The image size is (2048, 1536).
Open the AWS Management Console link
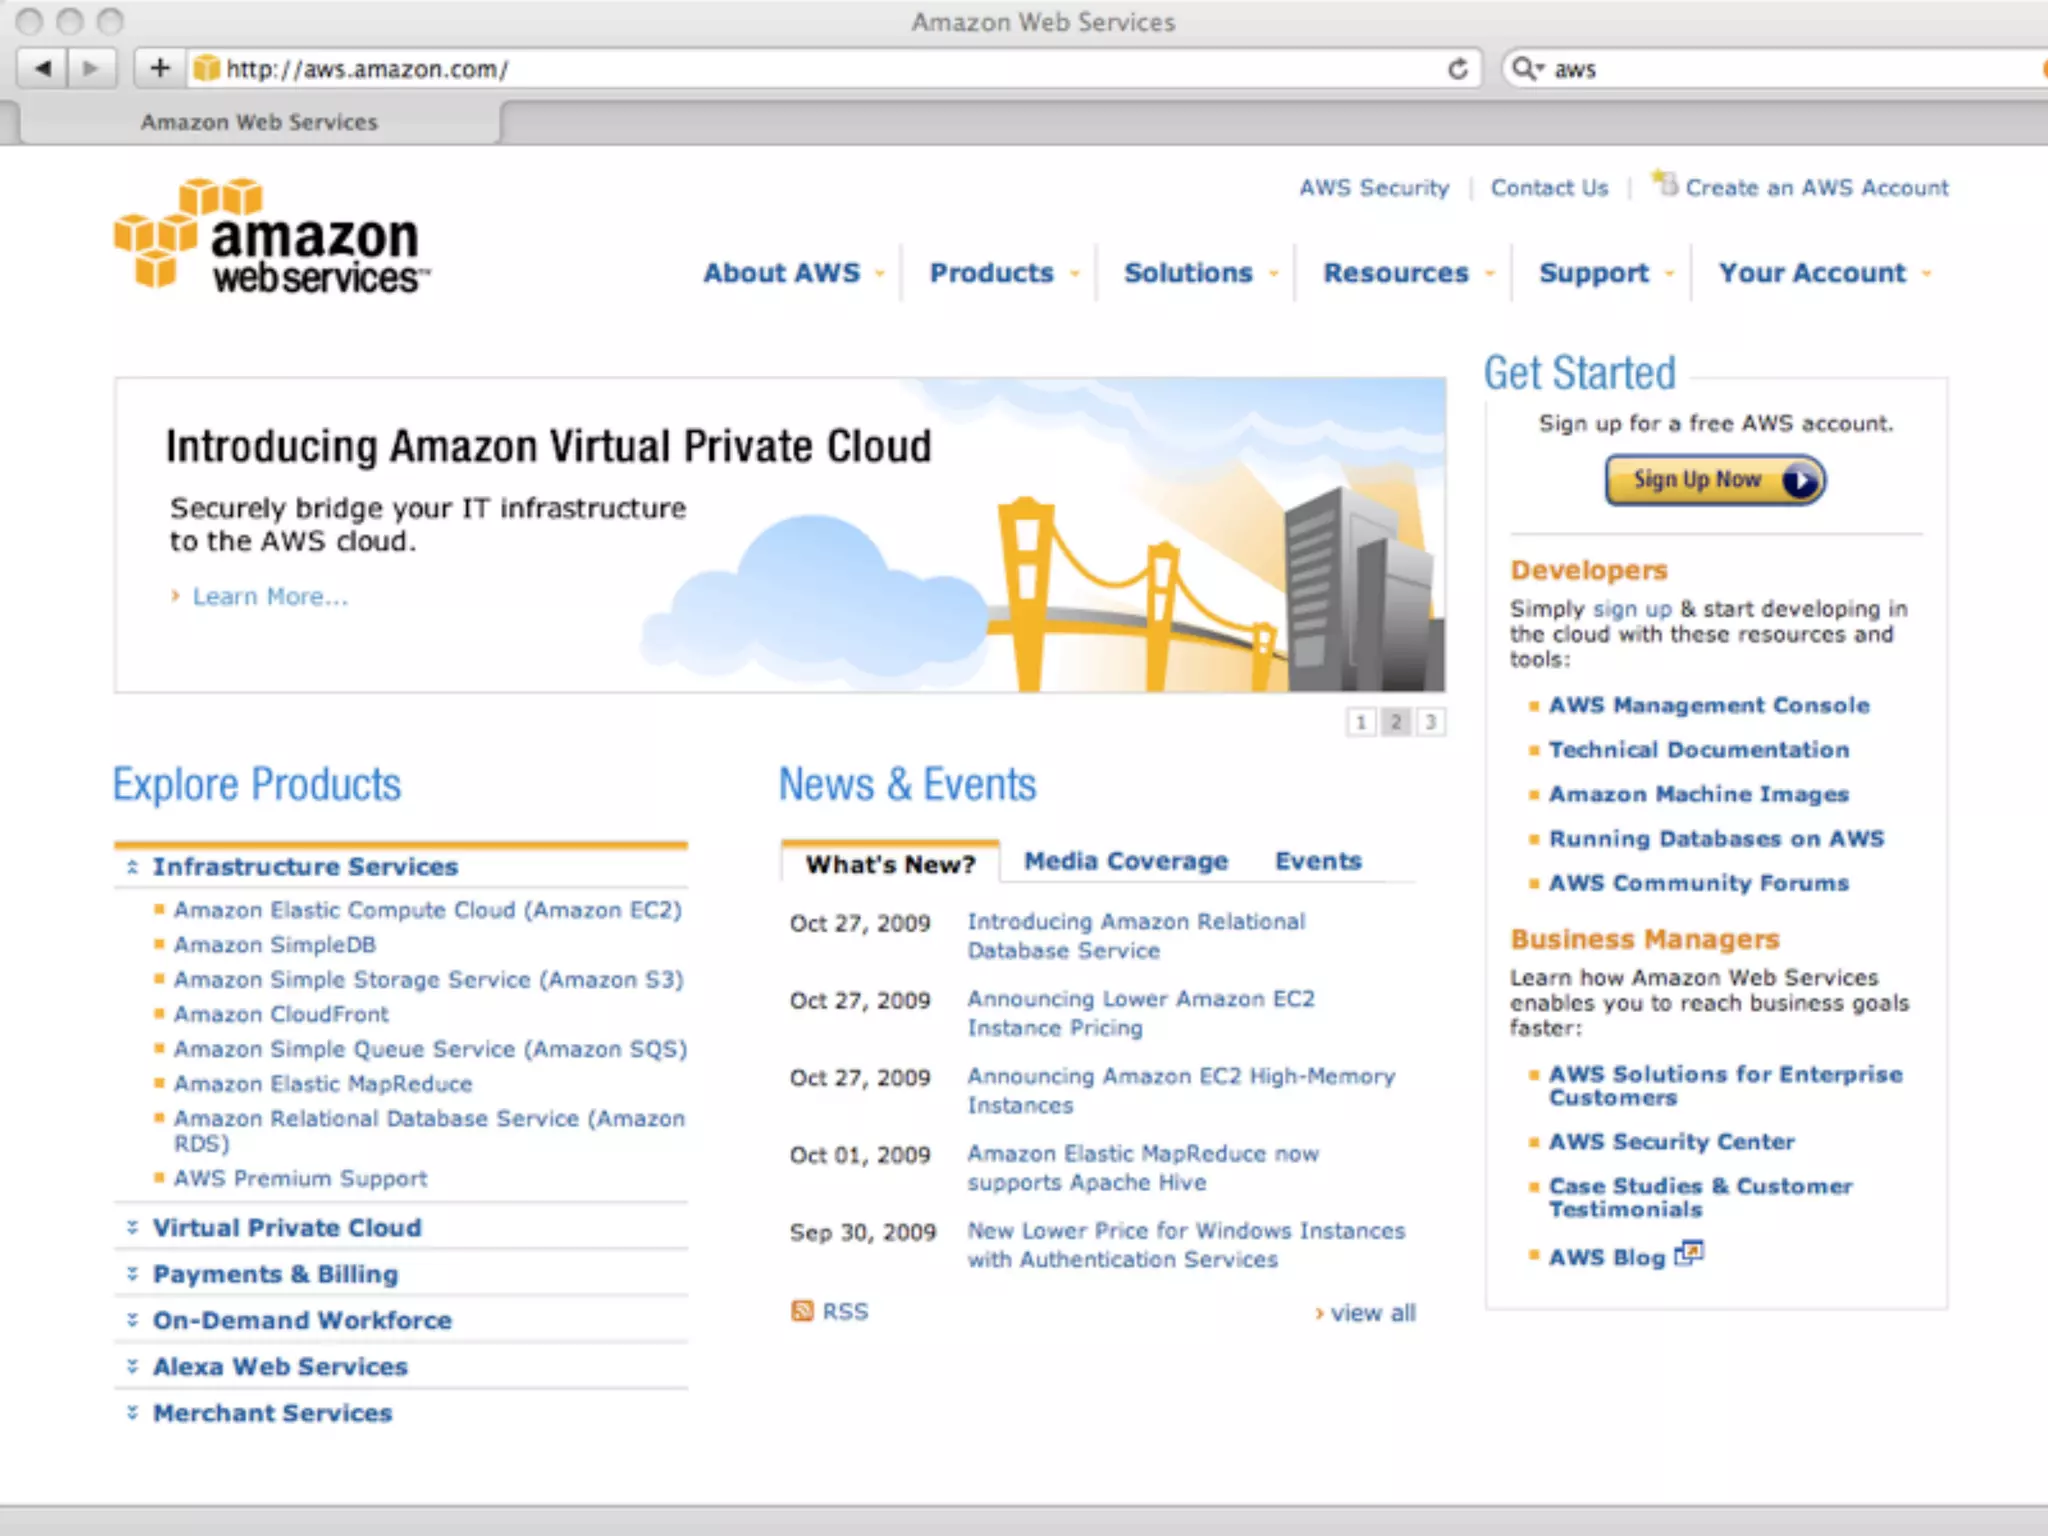(x=1709, y=705)
